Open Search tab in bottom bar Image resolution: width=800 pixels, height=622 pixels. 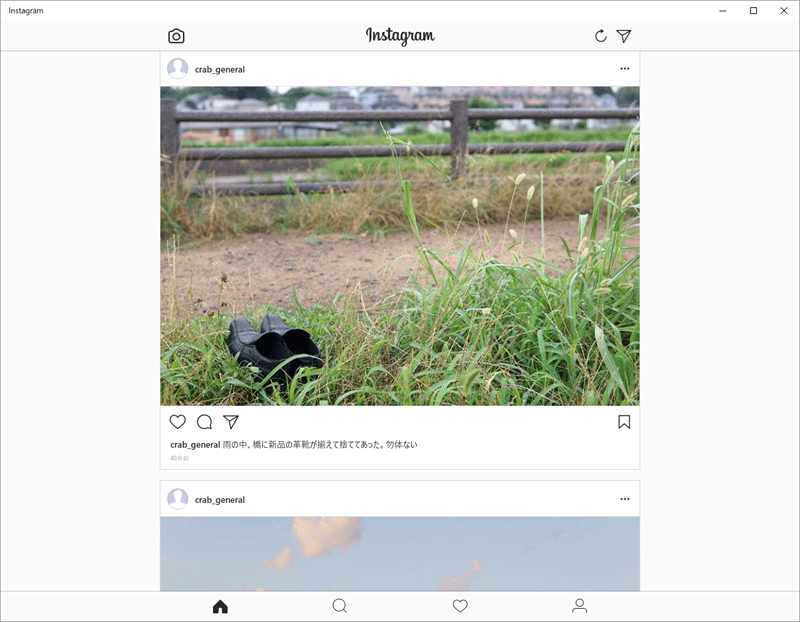340,606
